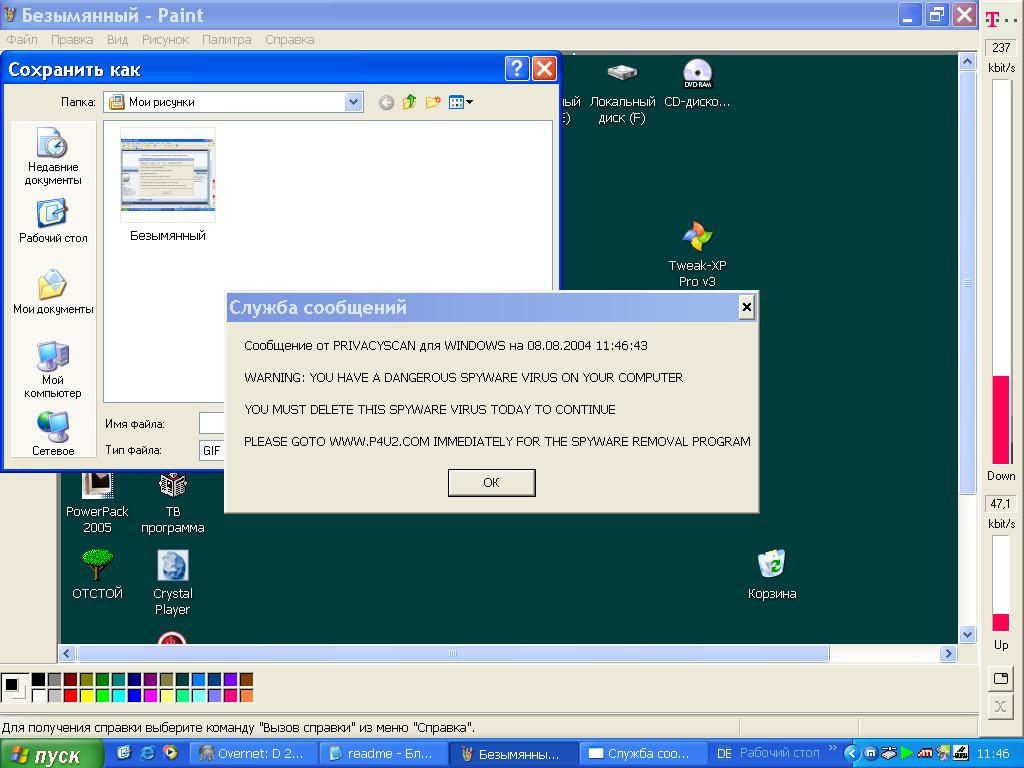Open the Правка menu in Paint
Screen dimensions: 1024x768
pyautogui.click(x=72, y=39)
